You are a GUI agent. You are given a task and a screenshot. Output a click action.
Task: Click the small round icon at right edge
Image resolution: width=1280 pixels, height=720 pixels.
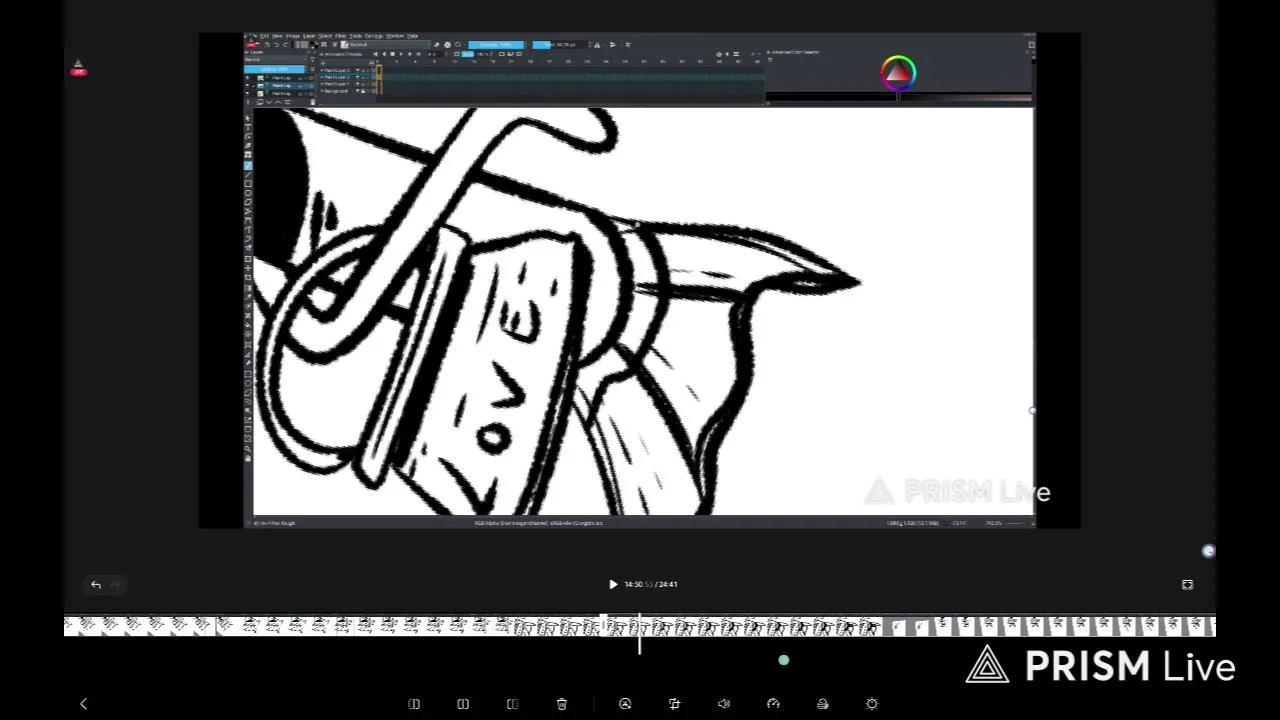(1208, 551)
